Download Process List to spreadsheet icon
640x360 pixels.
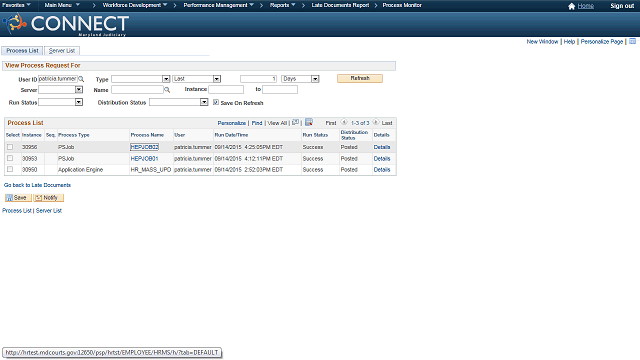pyautogui.click(x=309, y=122)
